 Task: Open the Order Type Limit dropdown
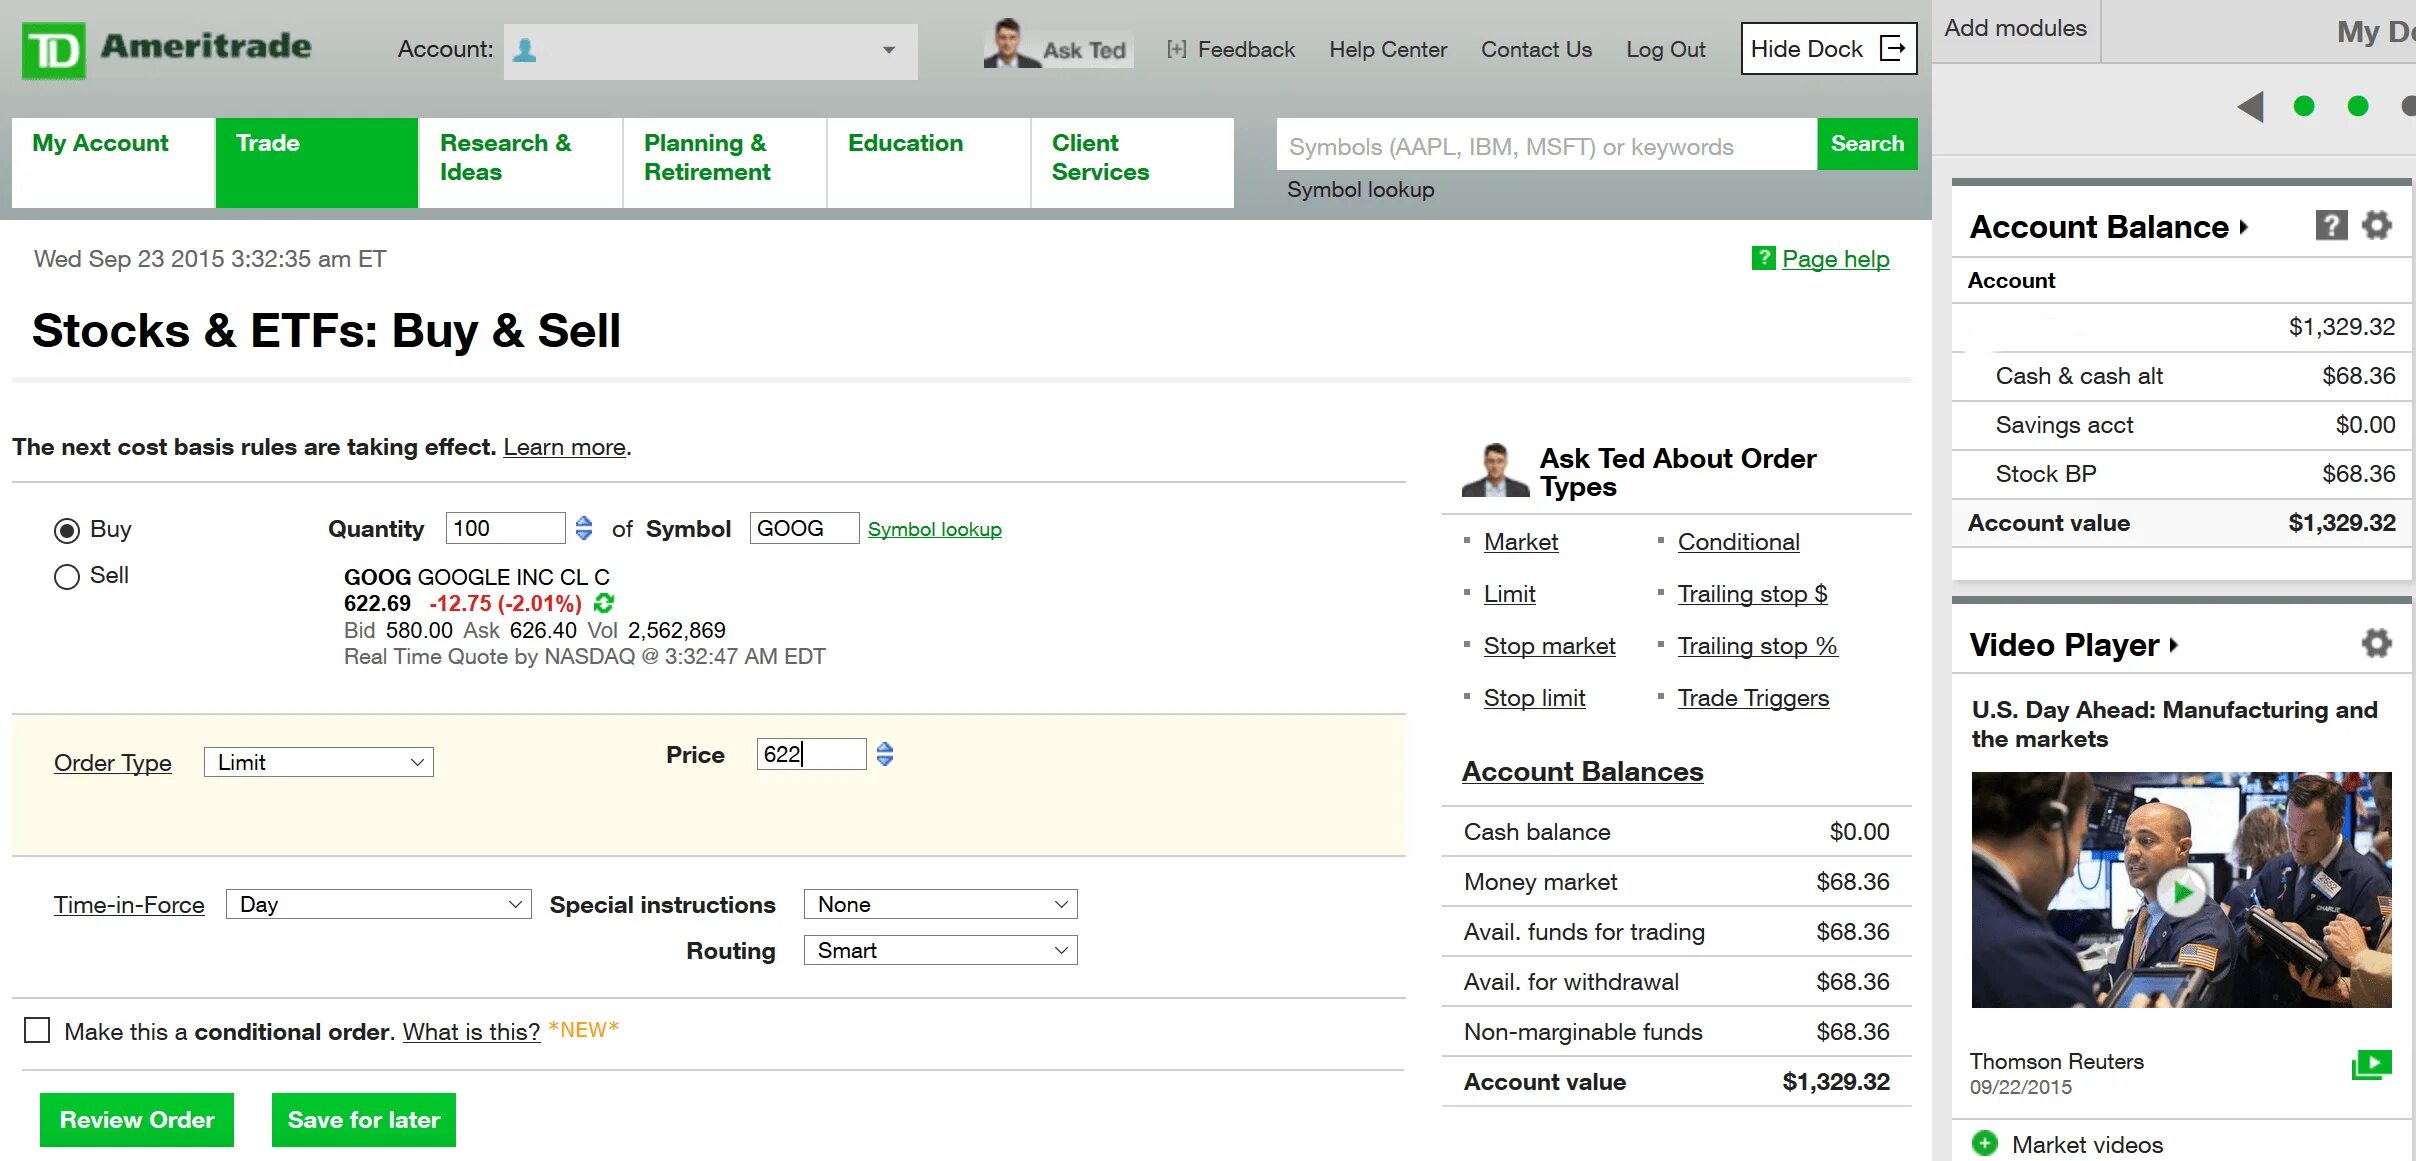tap(318, 762)
